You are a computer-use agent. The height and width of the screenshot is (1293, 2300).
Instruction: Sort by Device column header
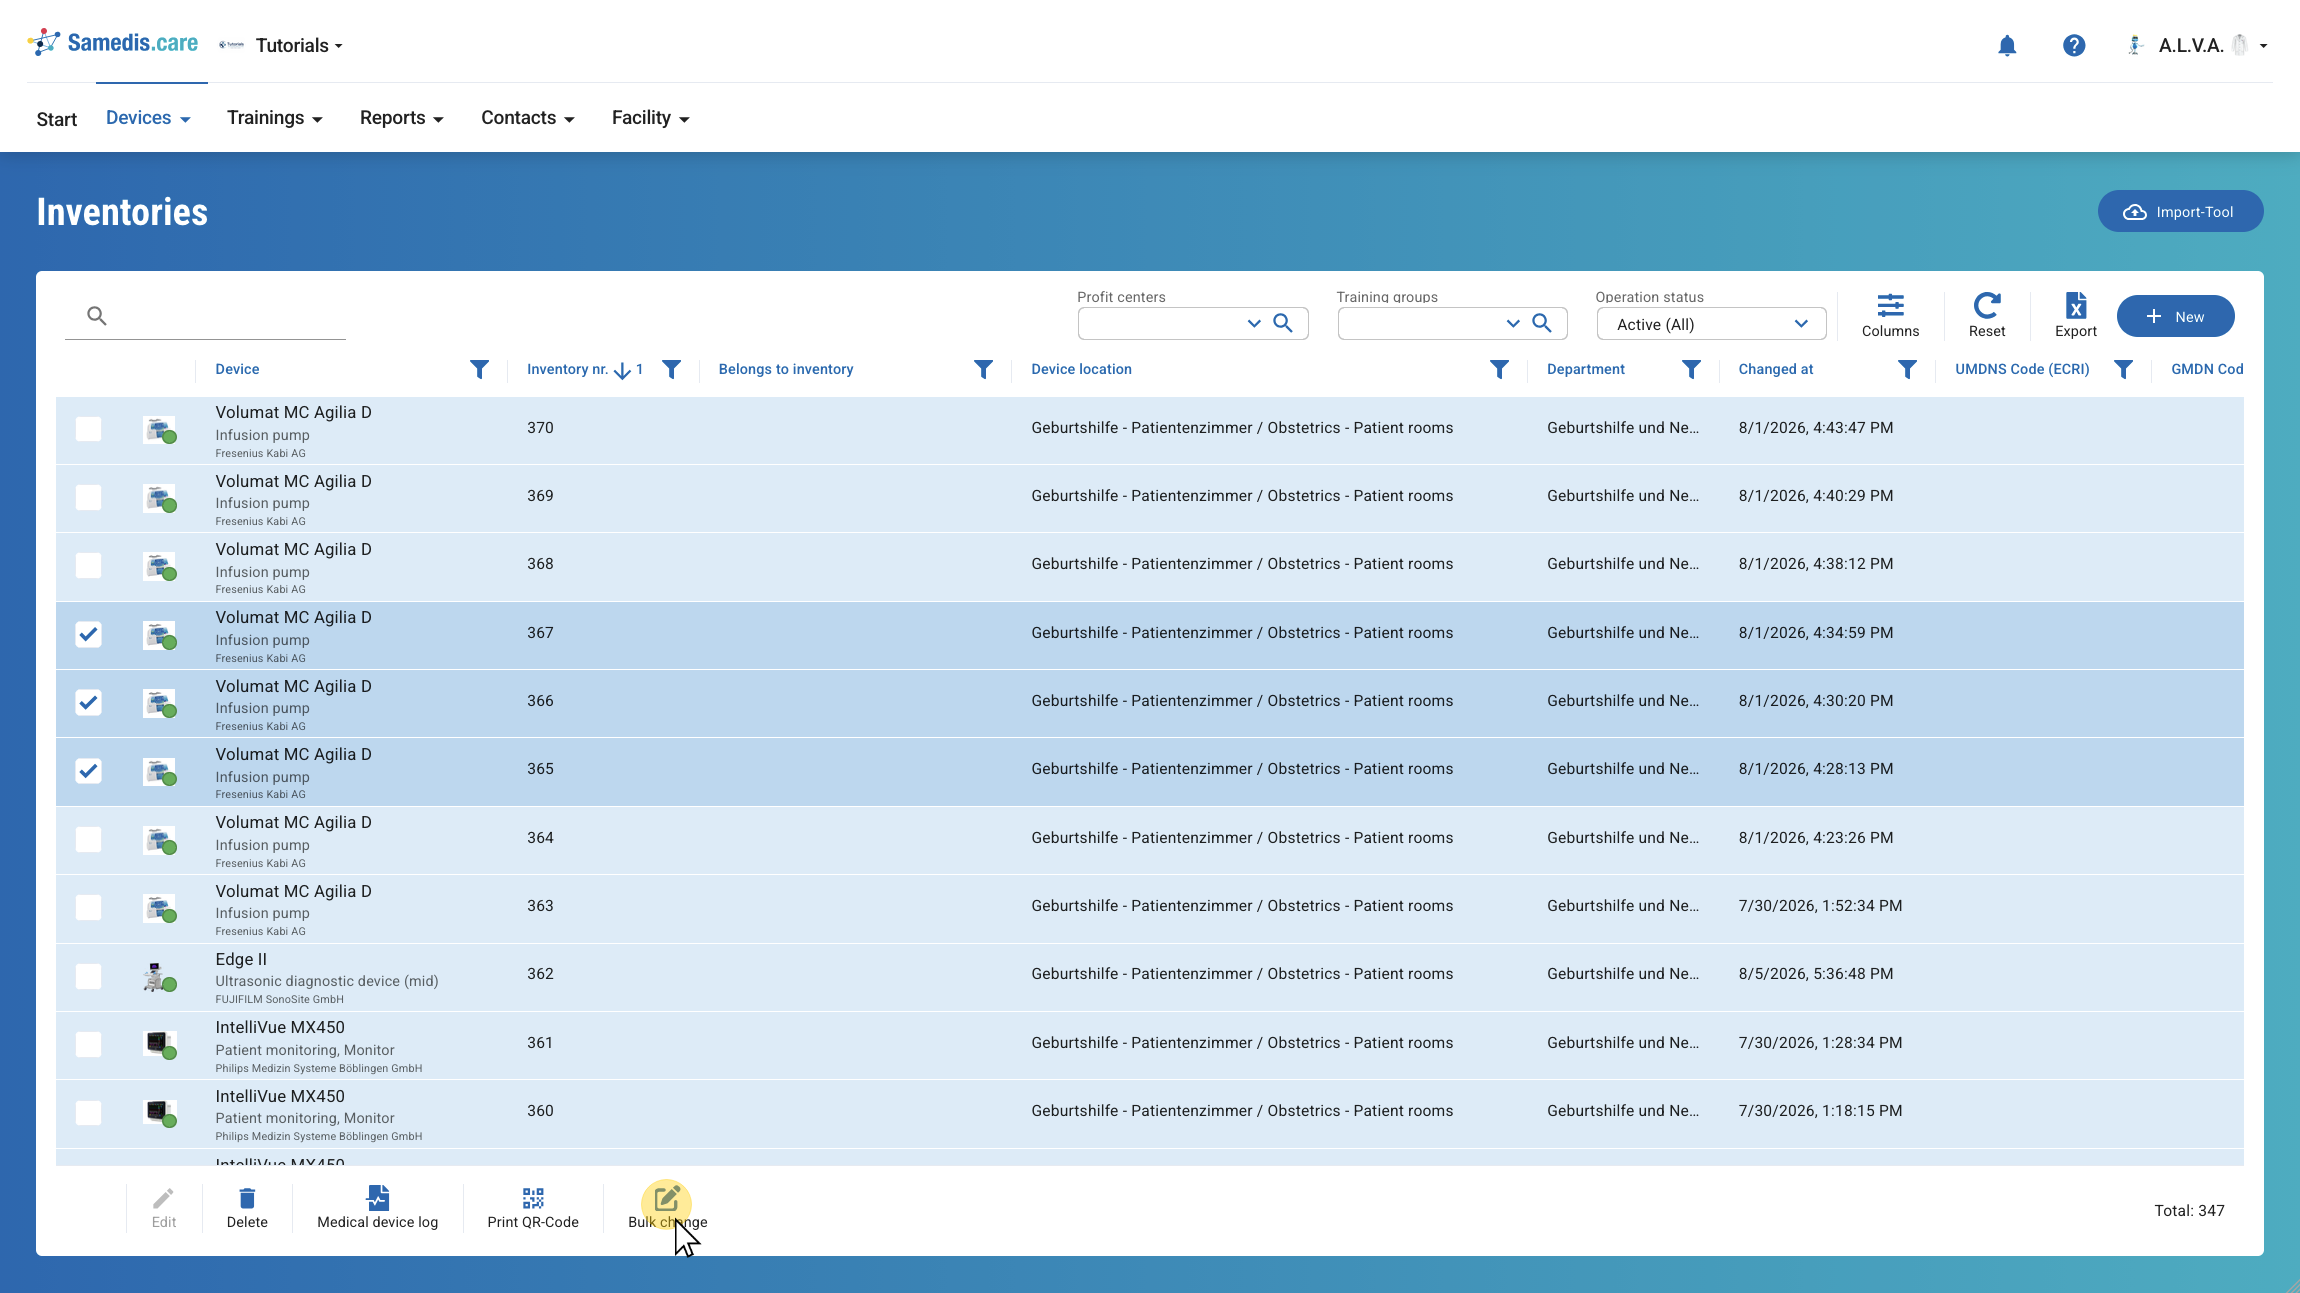[x=237, y=369]
